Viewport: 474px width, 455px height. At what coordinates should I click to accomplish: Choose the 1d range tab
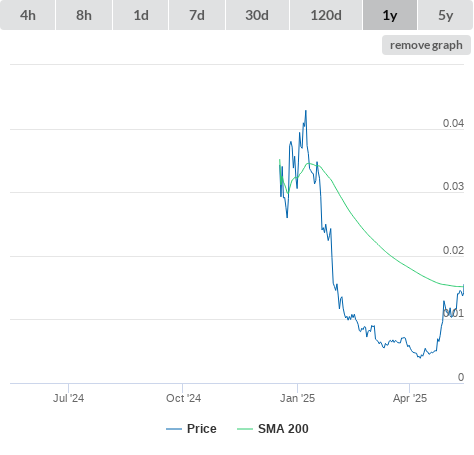pyautogui.click(x=141, y=15)
